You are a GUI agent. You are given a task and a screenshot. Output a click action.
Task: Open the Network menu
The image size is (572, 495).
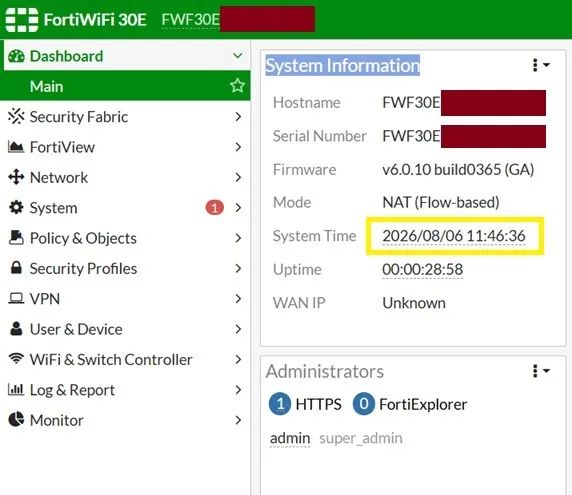point(125,177)
